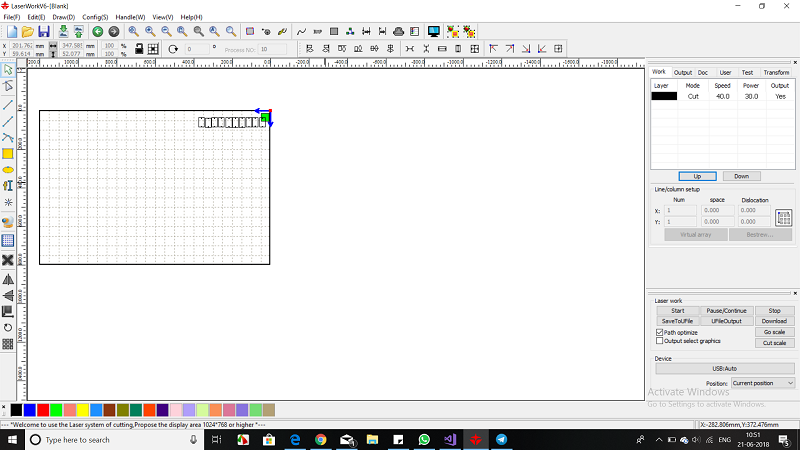Click the UFileOutput button

(x=727, y=321)
